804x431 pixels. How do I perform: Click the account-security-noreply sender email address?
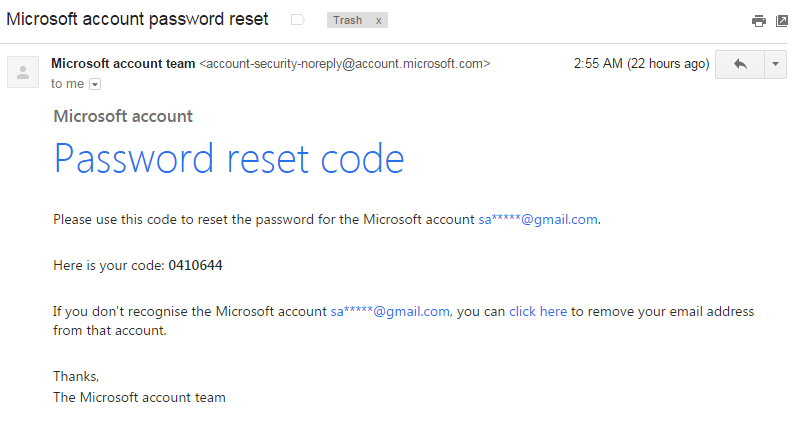[x=345, y=63]
